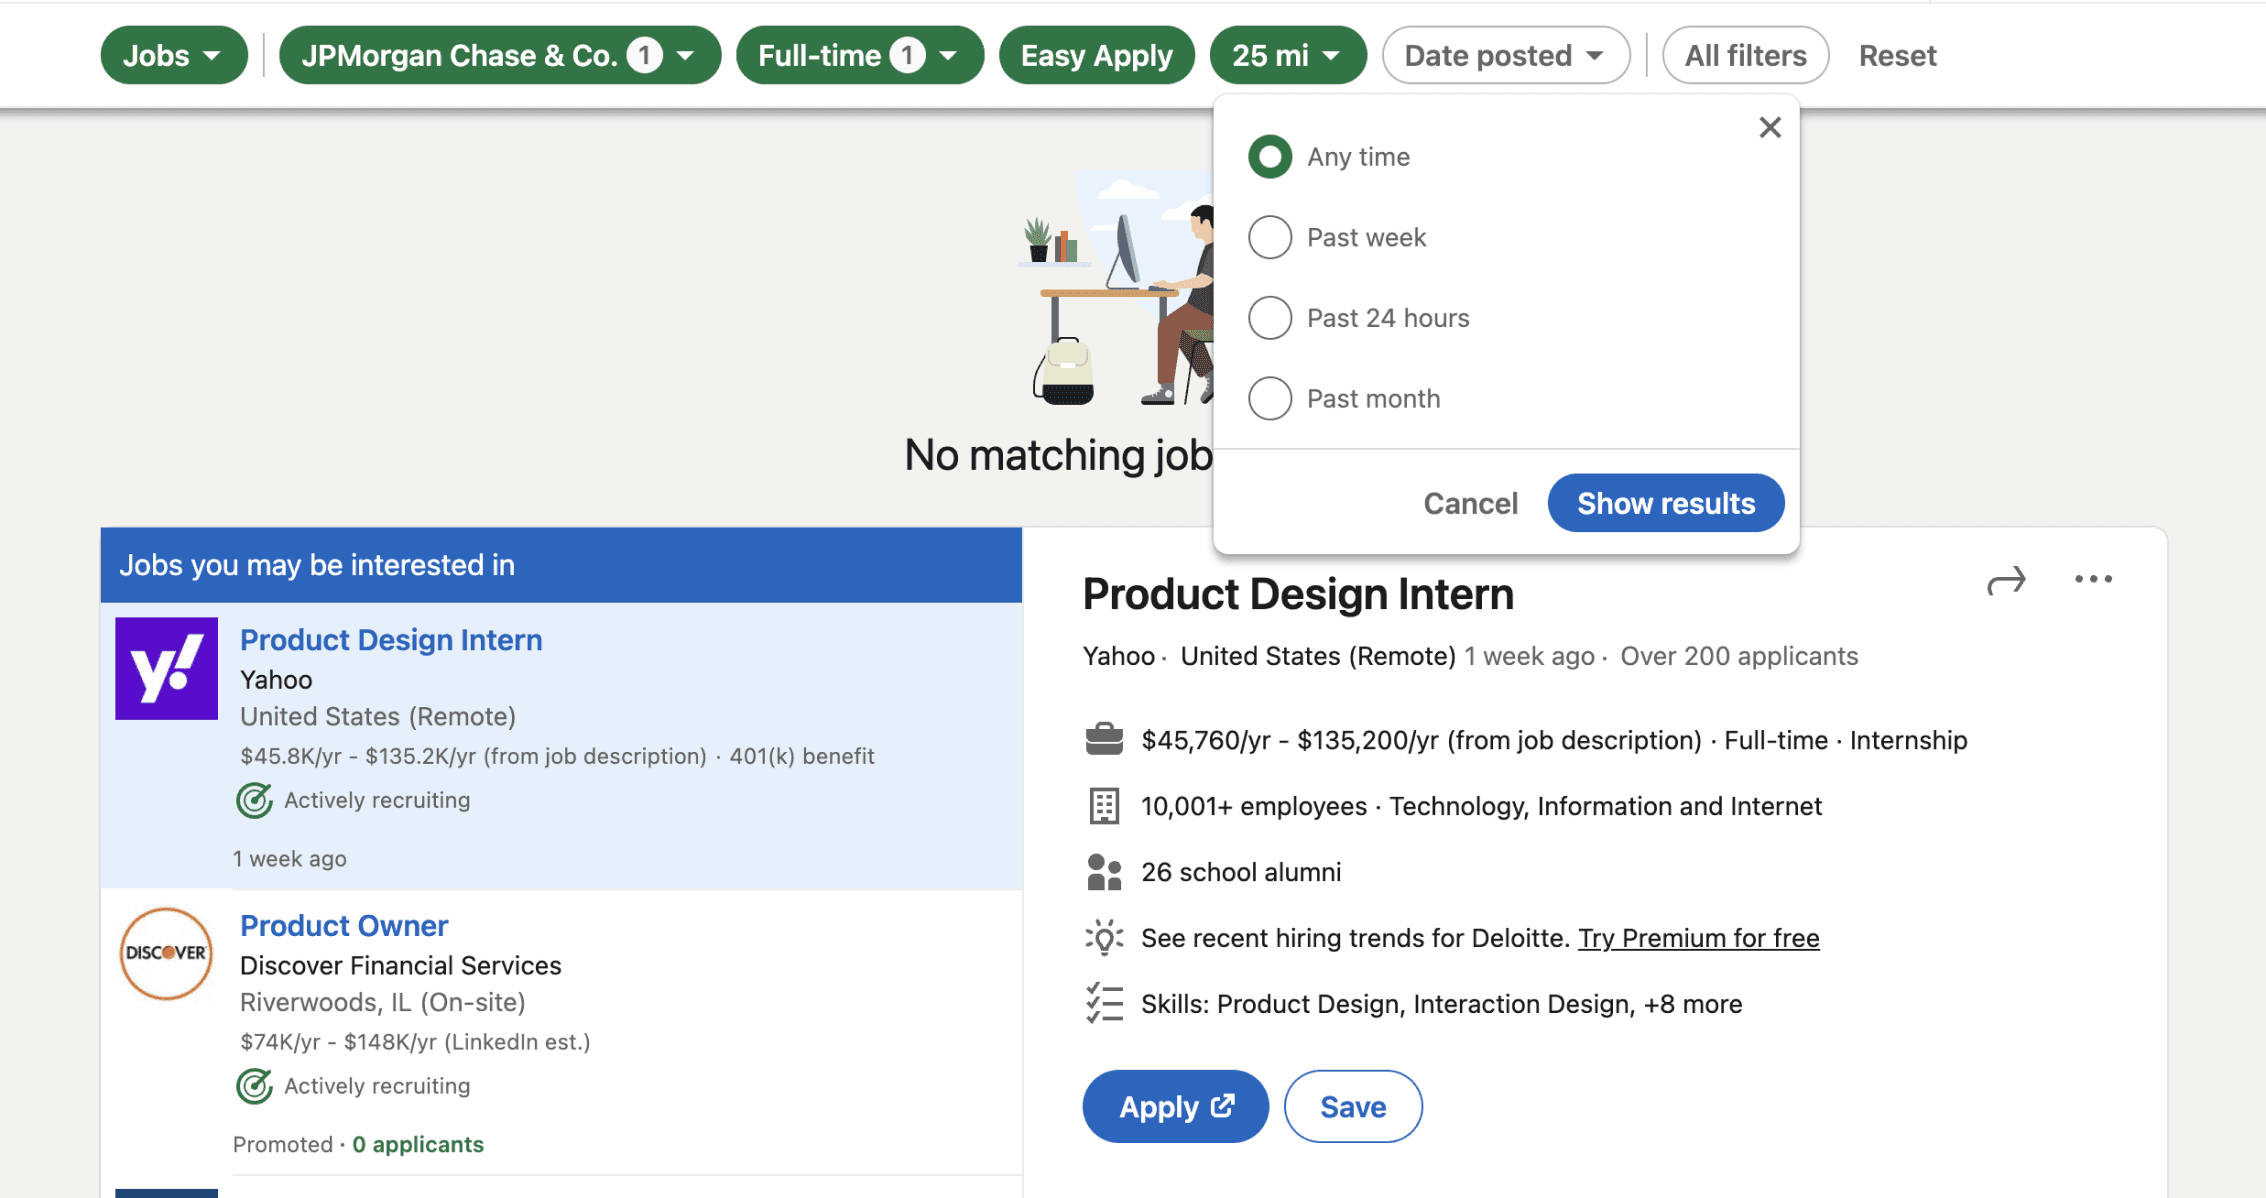This screenshot has width=2266, height=1198.
Task: Select the Past week radio option
Action: (1270, 238)
